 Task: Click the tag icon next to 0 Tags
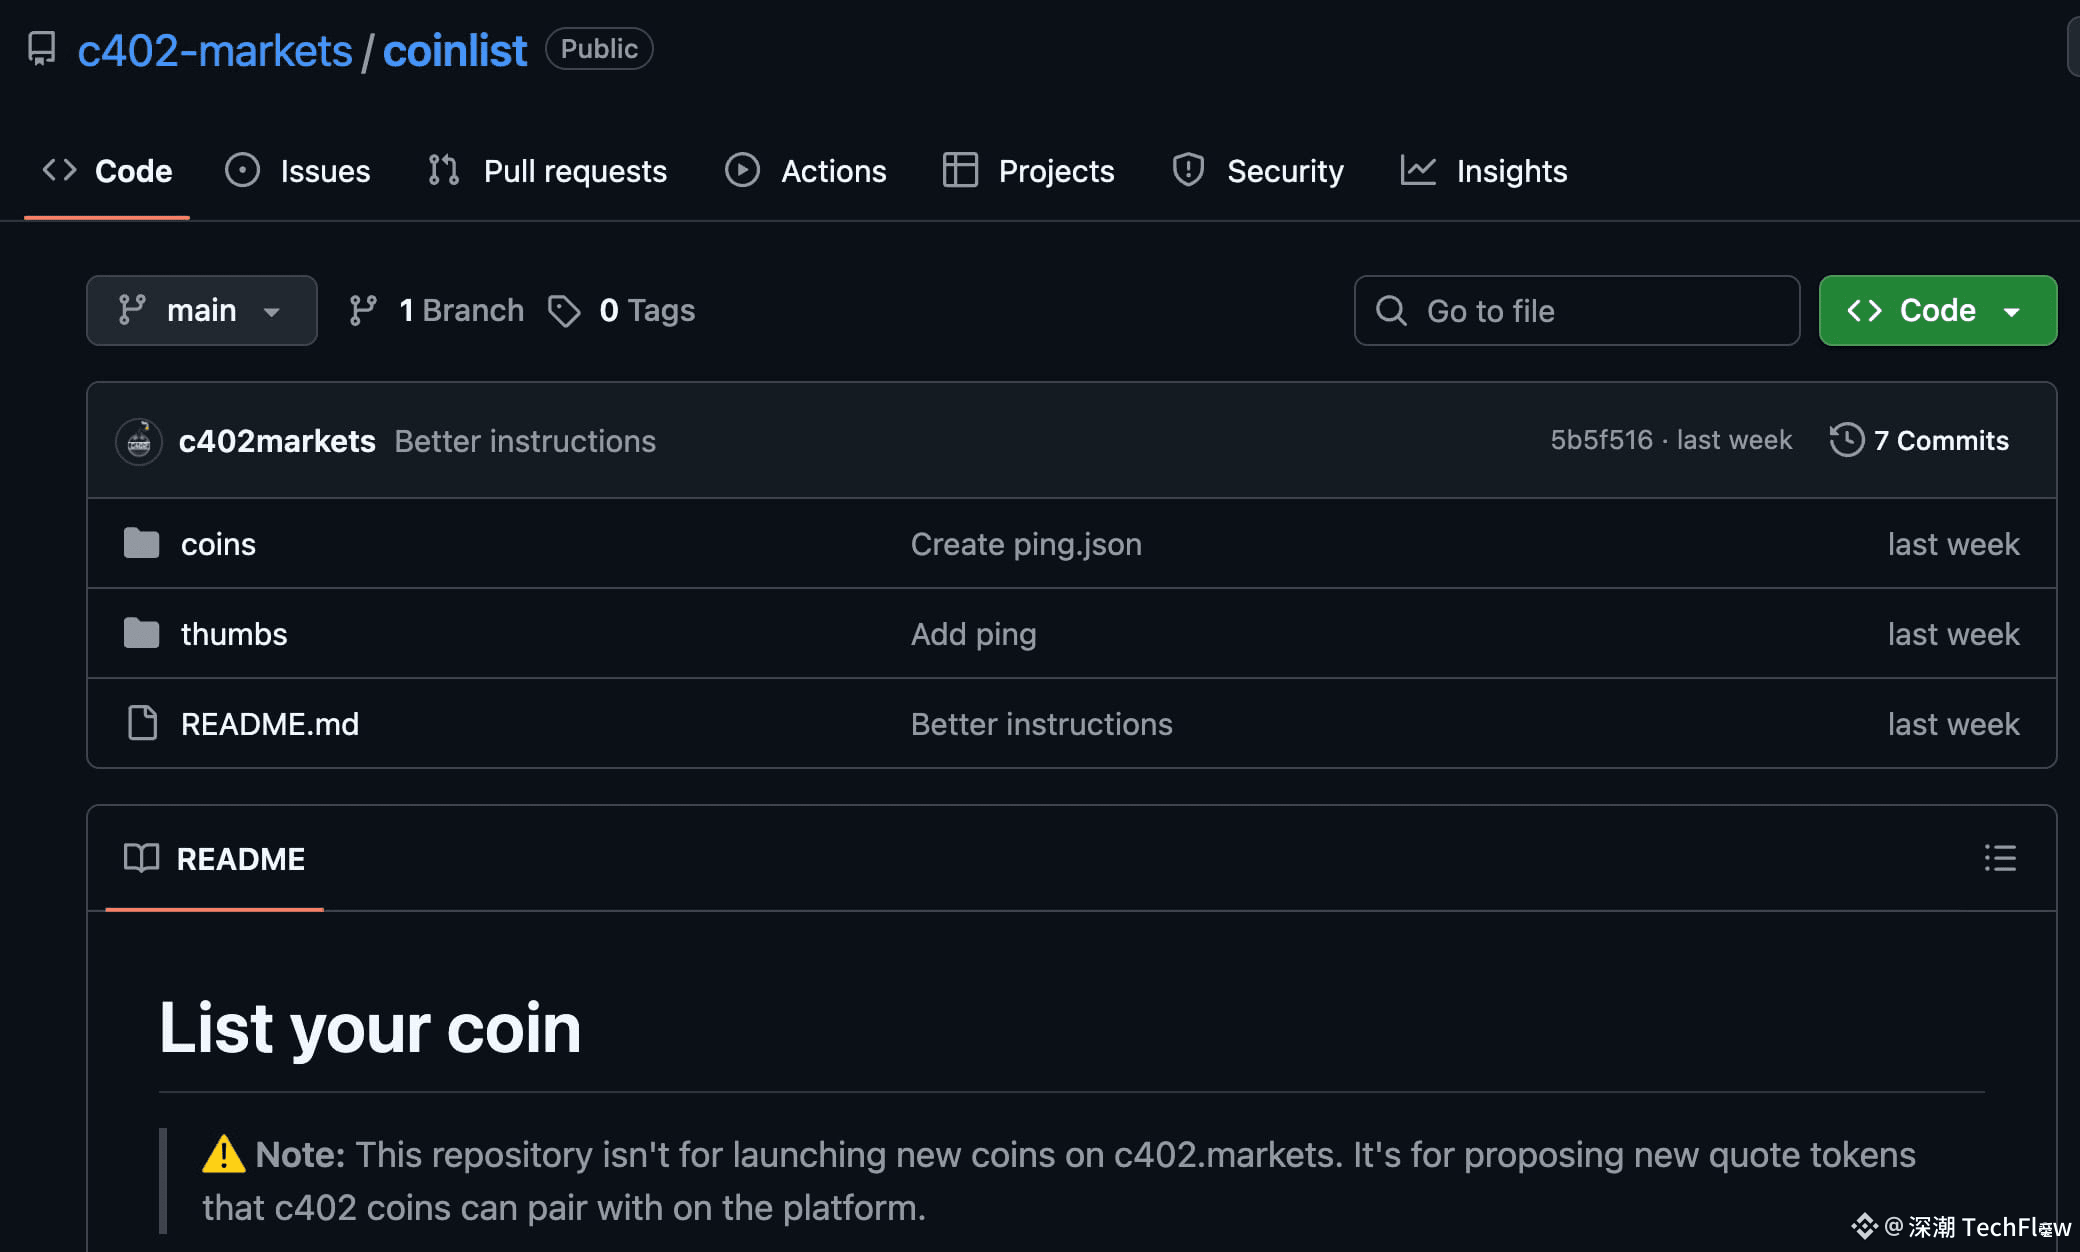click(564, 311)
